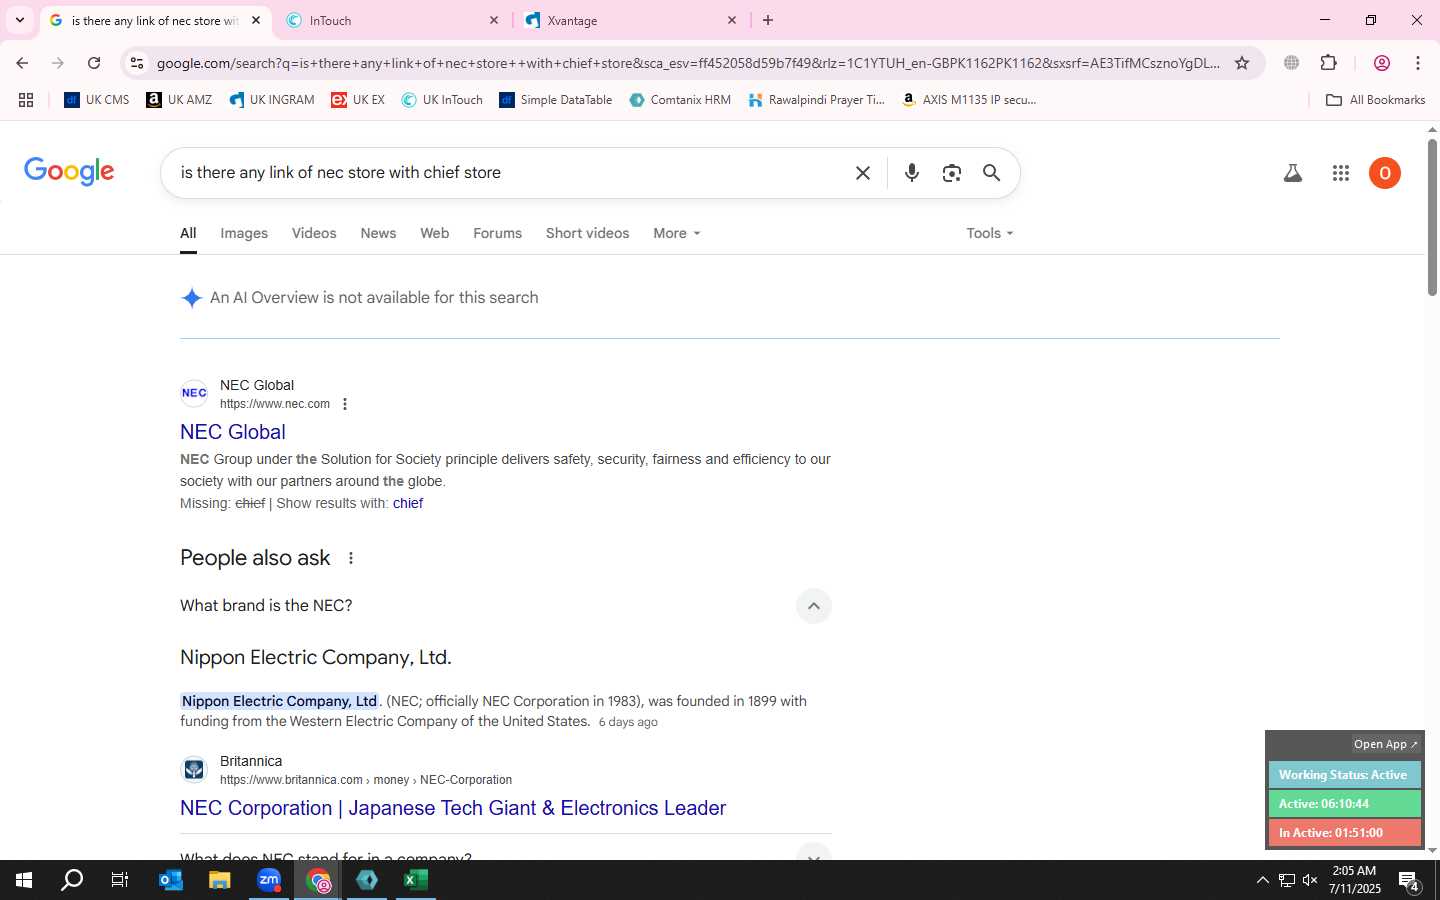The image size is (1440, 900).
Task: Select the All results tab
Action: coord(188,233)
